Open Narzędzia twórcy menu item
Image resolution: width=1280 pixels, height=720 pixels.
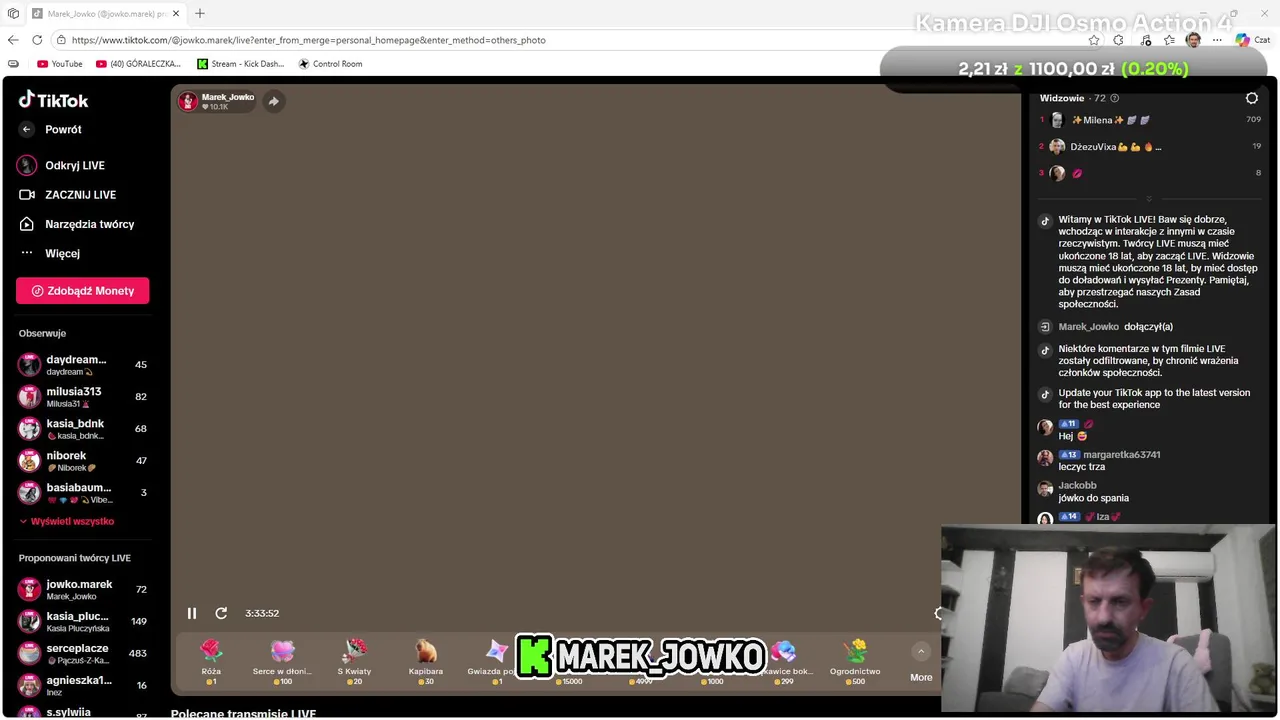click(89, 224)
